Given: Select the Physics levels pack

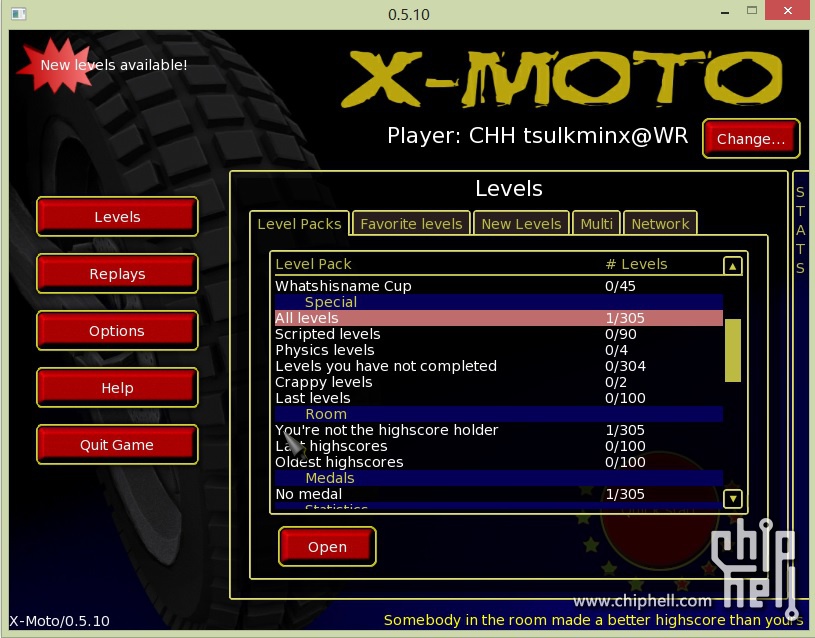Looking at the screenshot, I should [x=499, y=350].
